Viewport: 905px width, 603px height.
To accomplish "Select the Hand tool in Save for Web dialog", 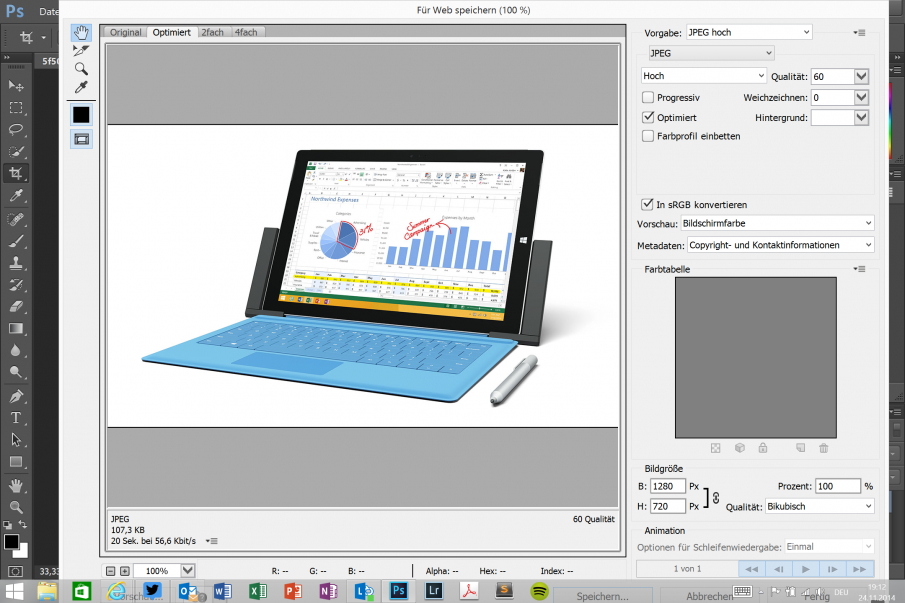I will pos(81,33).
